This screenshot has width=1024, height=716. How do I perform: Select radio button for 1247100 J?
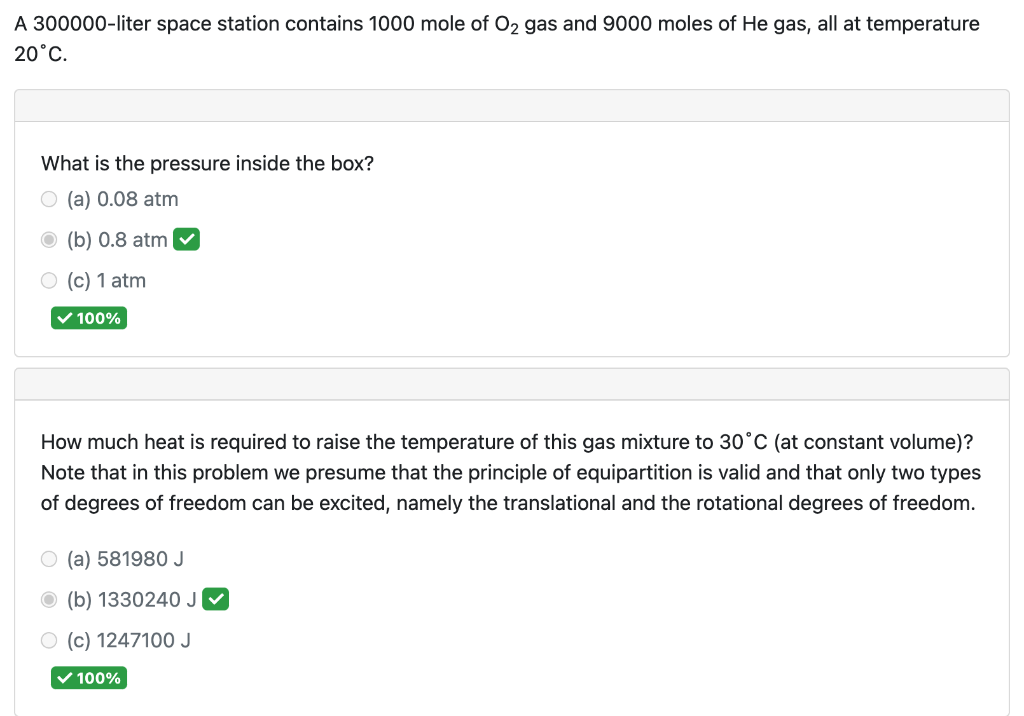click(49, 640)
